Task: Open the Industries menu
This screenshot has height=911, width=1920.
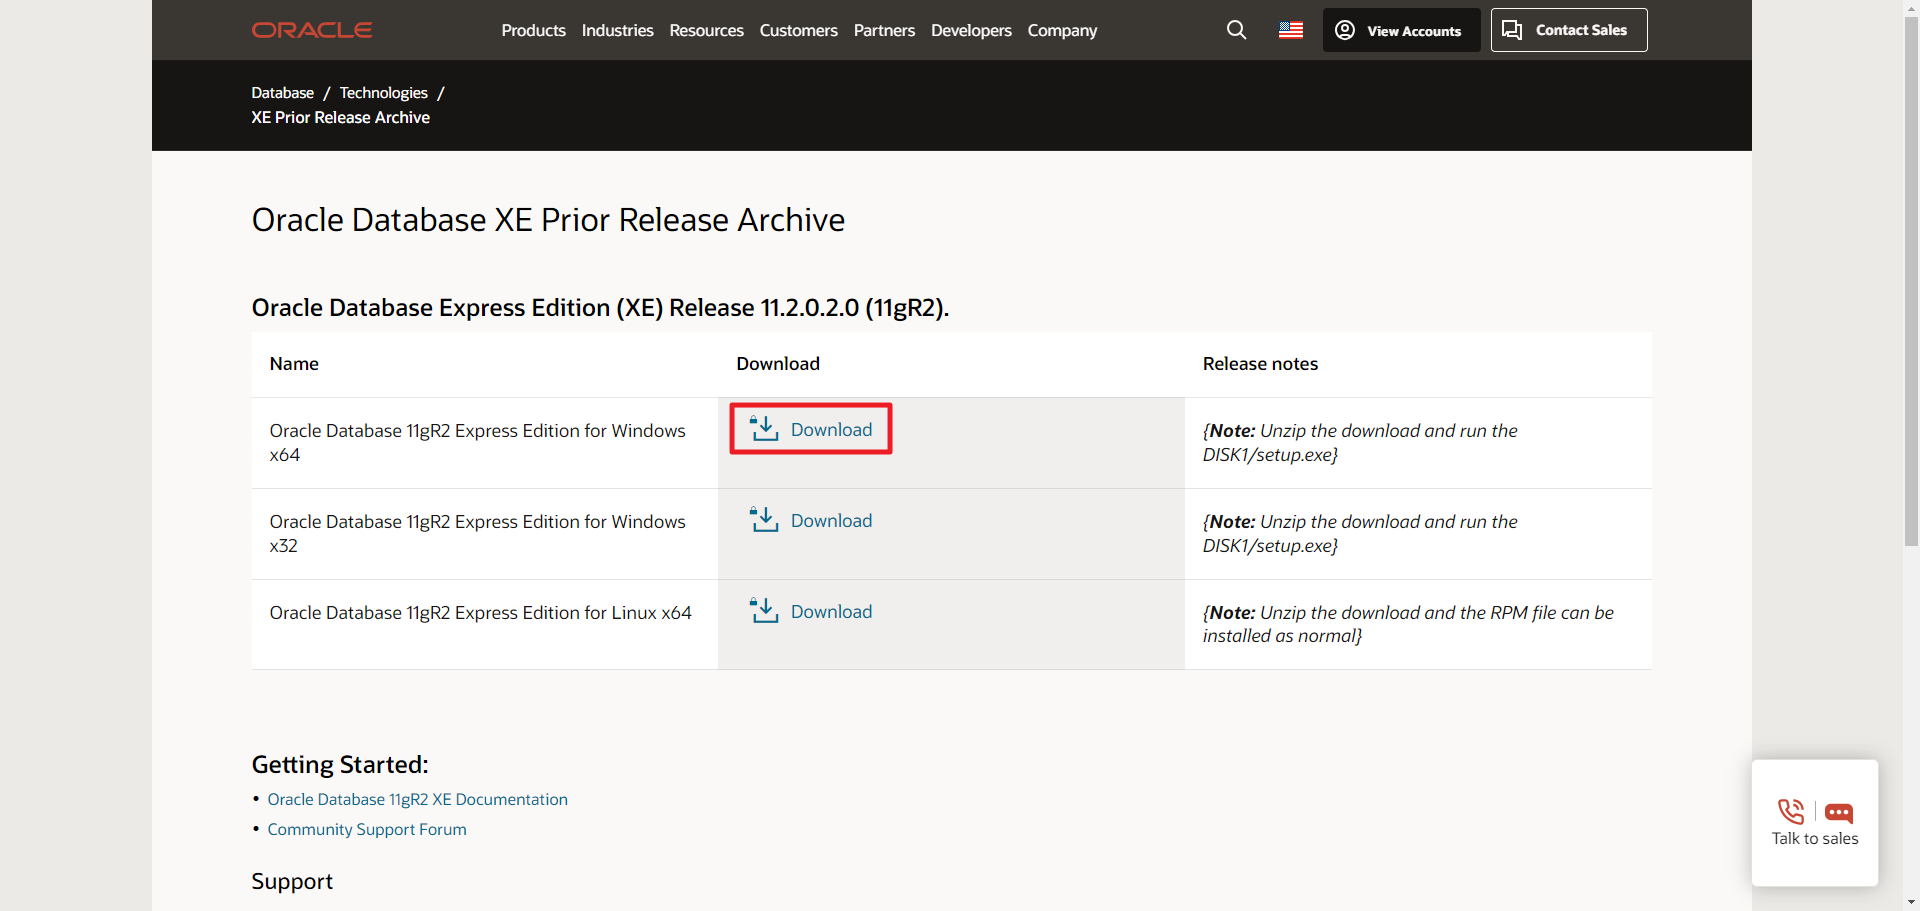Action: pos(617,30)
